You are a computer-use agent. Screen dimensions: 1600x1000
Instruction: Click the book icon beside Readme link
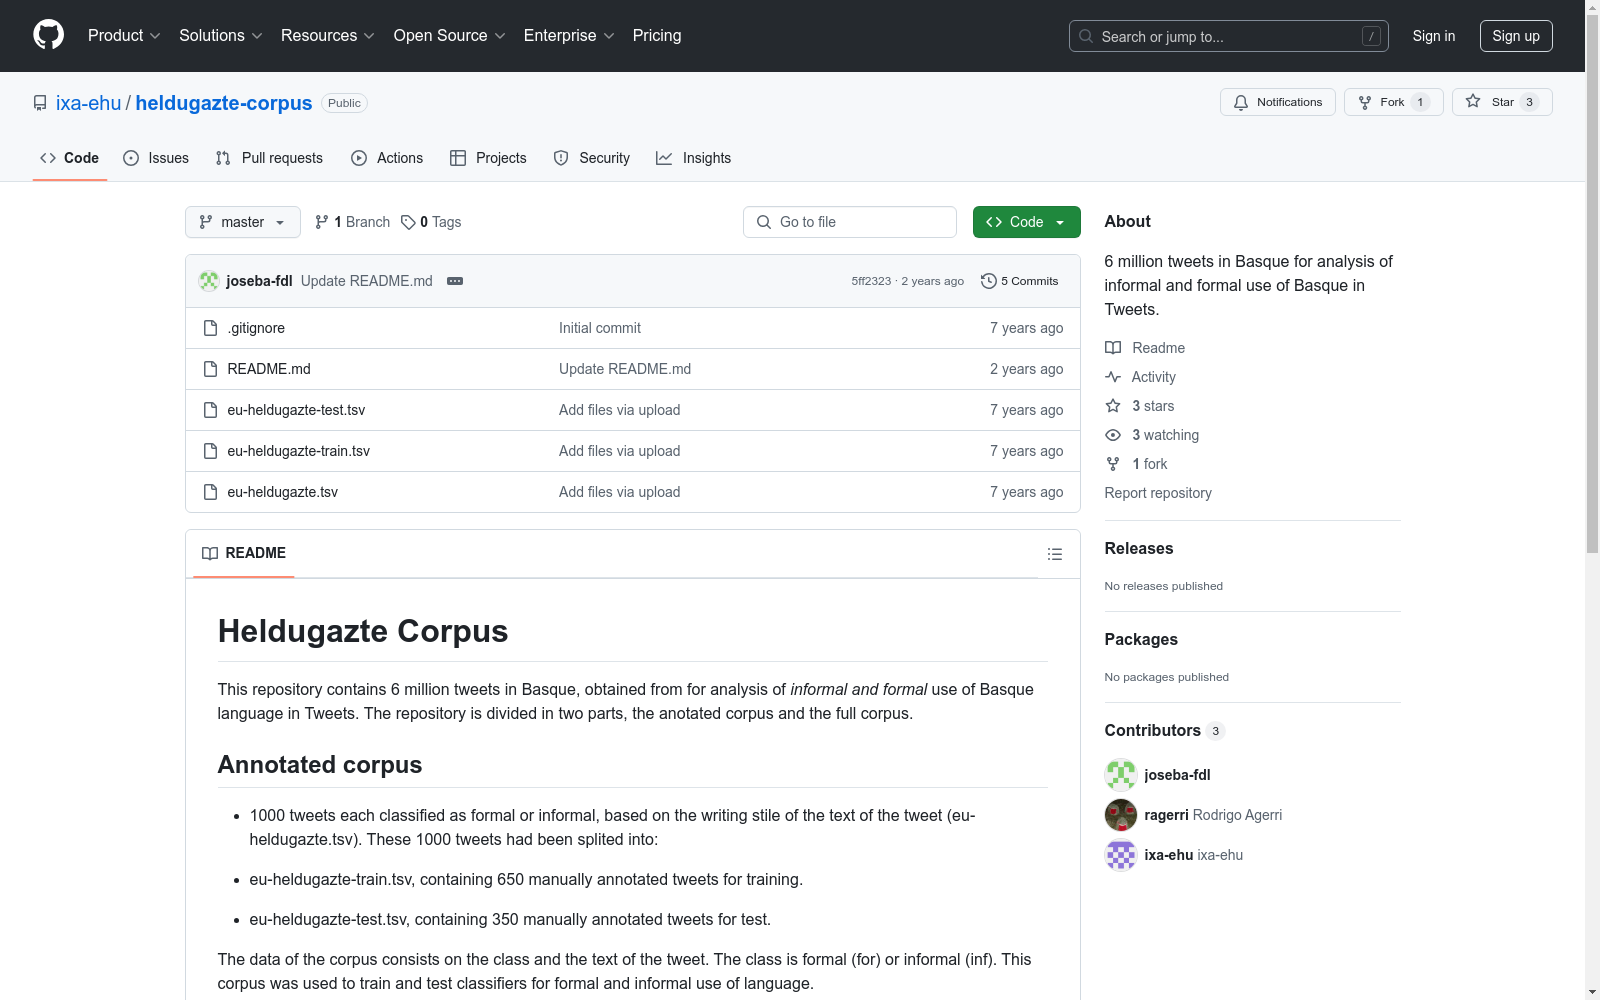coord(1113,348)
